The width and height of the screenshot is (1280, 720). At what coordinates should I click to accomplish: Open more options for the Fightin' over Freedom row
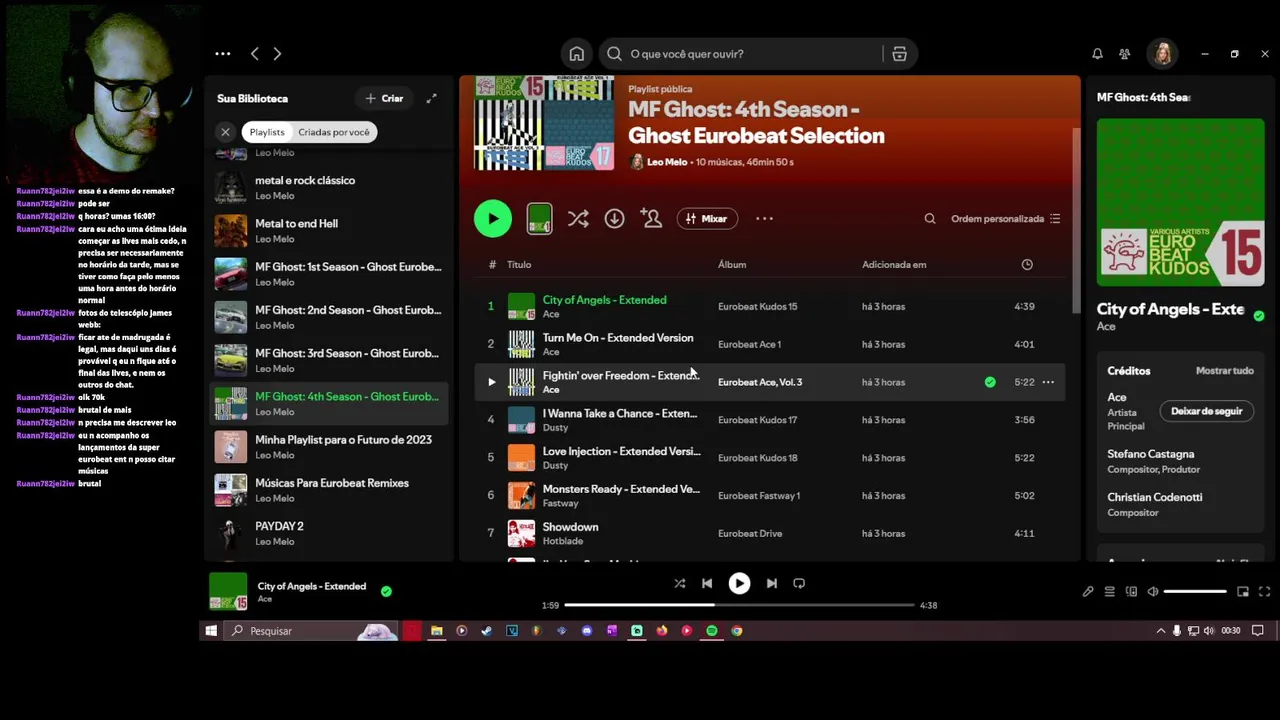tap(1048, 382)
